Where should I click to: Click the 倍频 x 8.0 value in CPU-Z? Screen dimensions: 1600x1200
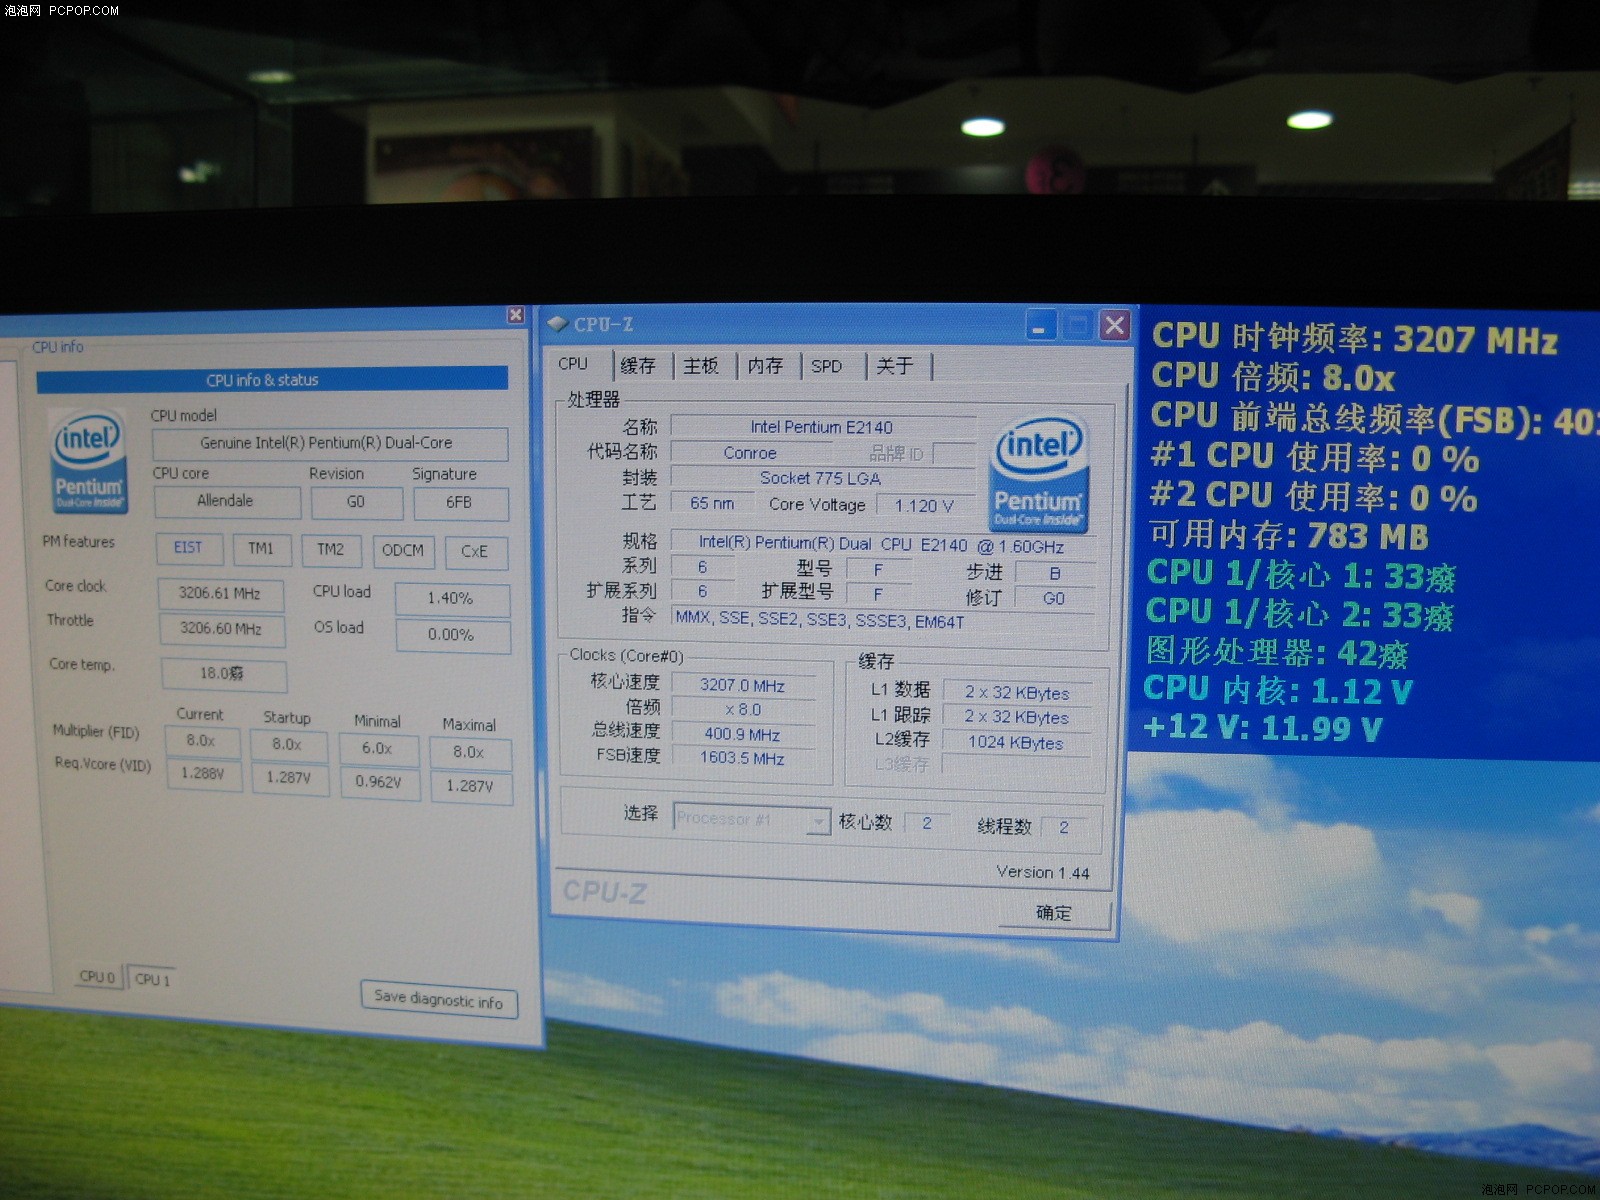(743, 710)
